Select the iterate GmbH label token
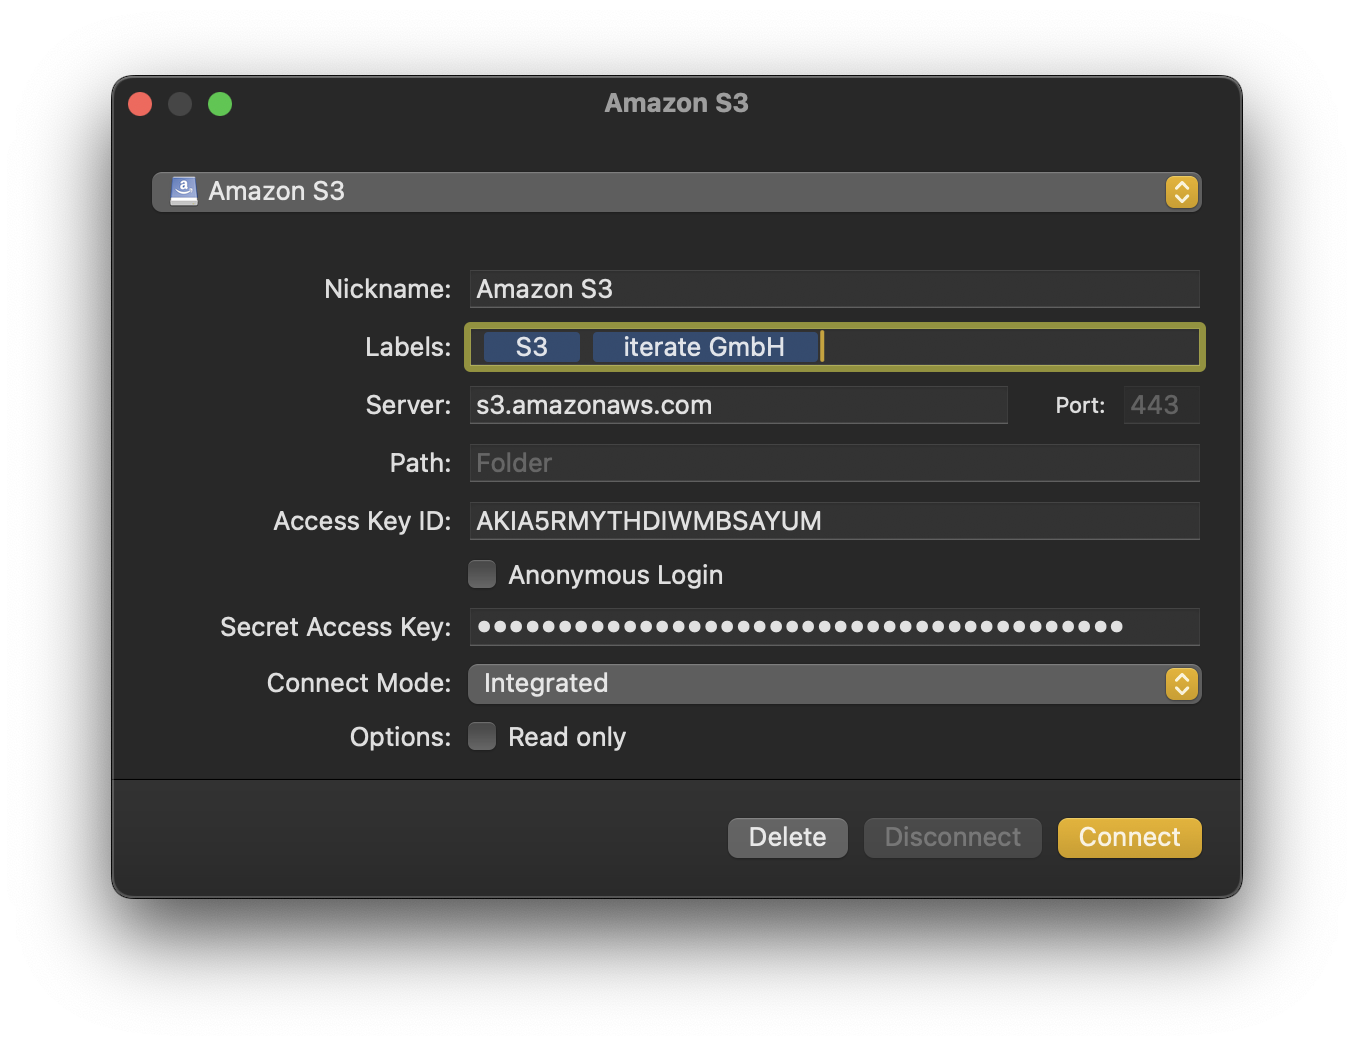 (x=705, y=347)
